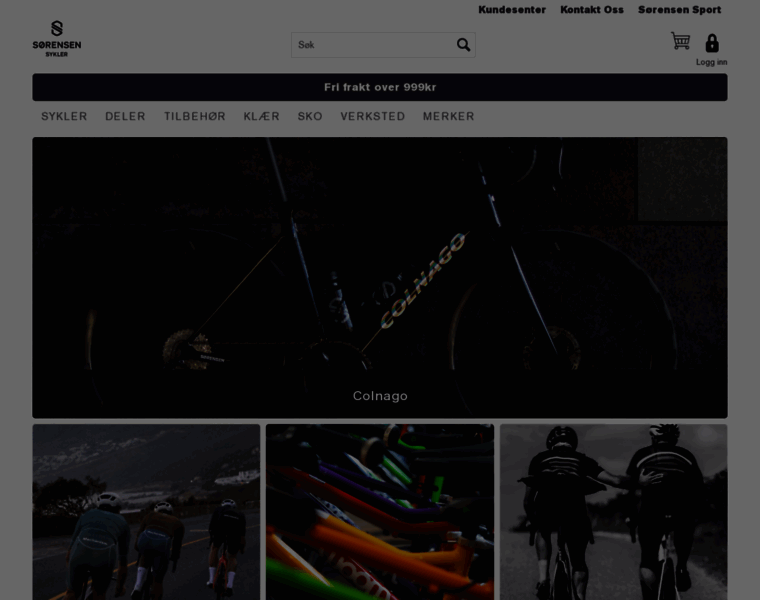The width and height of the screenshot is (760, 600).
Task: Click the Fri frakt over 999kr banner
Action: click(380, 87)
